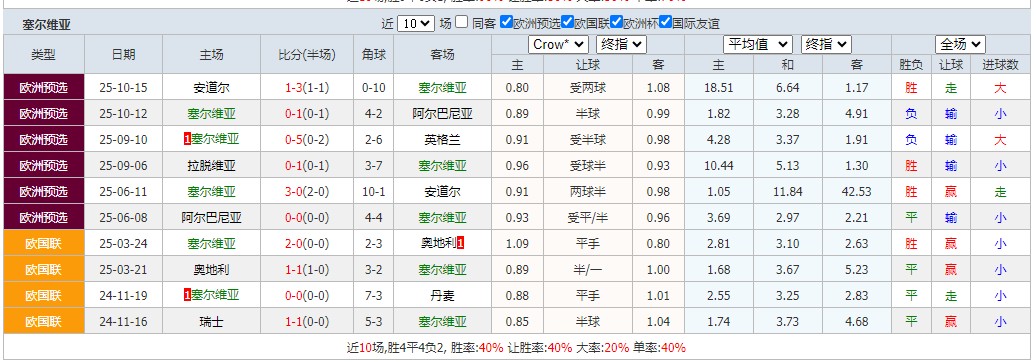The image size is (1036, 362).
Task: Click the handicap 两球半 cell
Action: click(588, 192)
